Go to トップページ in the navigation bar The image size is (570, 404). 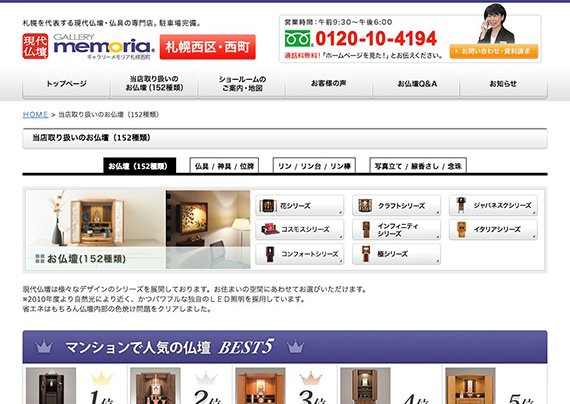[x=66, y=84]
